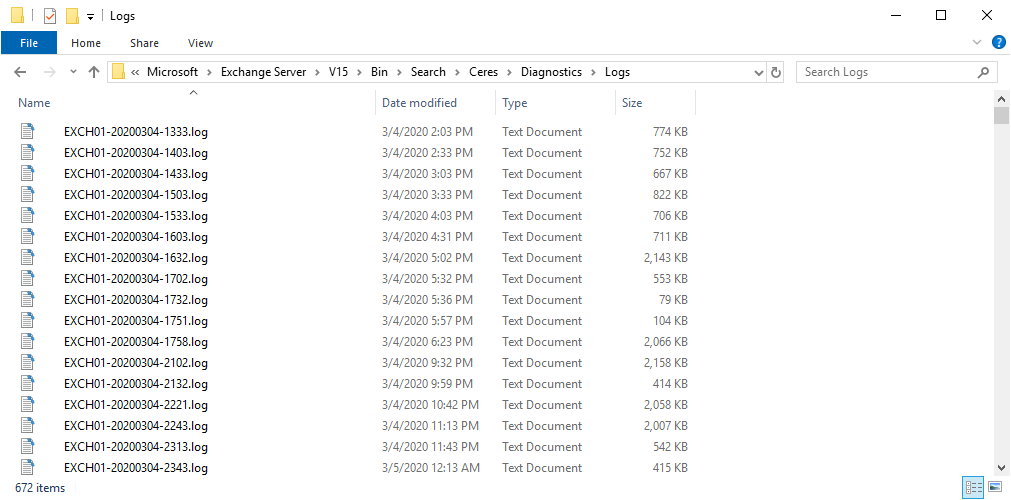Click the 672 items status text

tap(40, 488)
